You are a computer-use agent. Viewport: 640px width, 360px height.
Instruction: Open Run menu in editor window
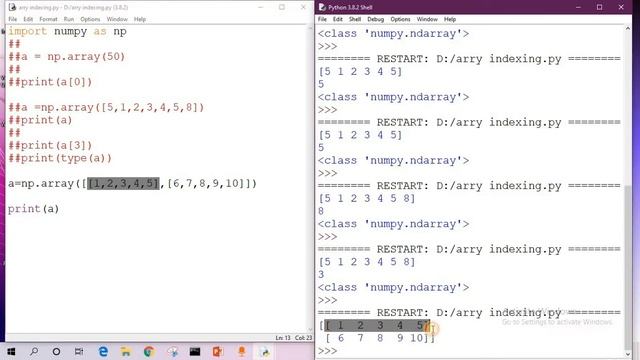(69, 19)
